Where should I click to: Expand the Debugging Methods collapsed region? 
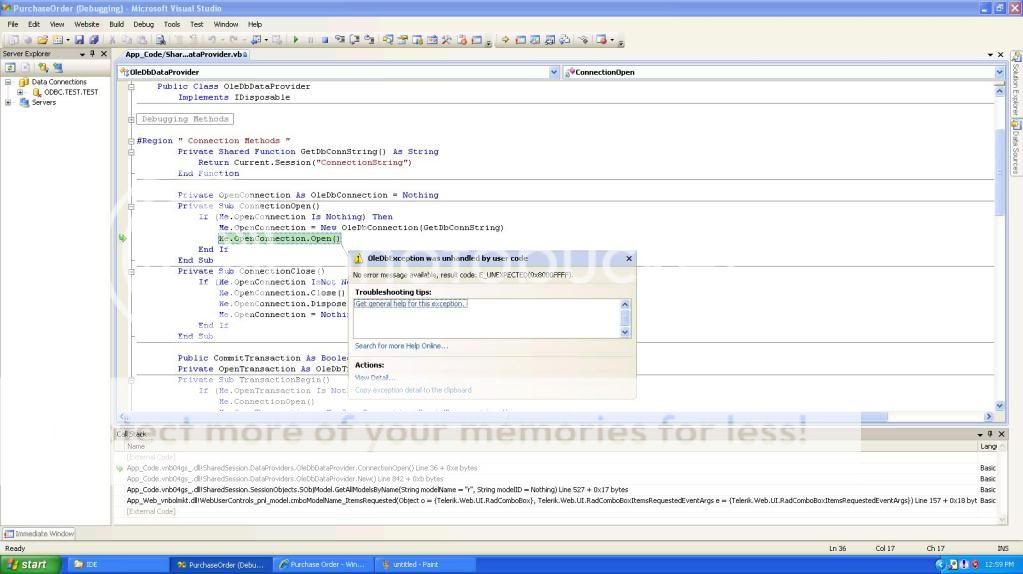(131, 119)
